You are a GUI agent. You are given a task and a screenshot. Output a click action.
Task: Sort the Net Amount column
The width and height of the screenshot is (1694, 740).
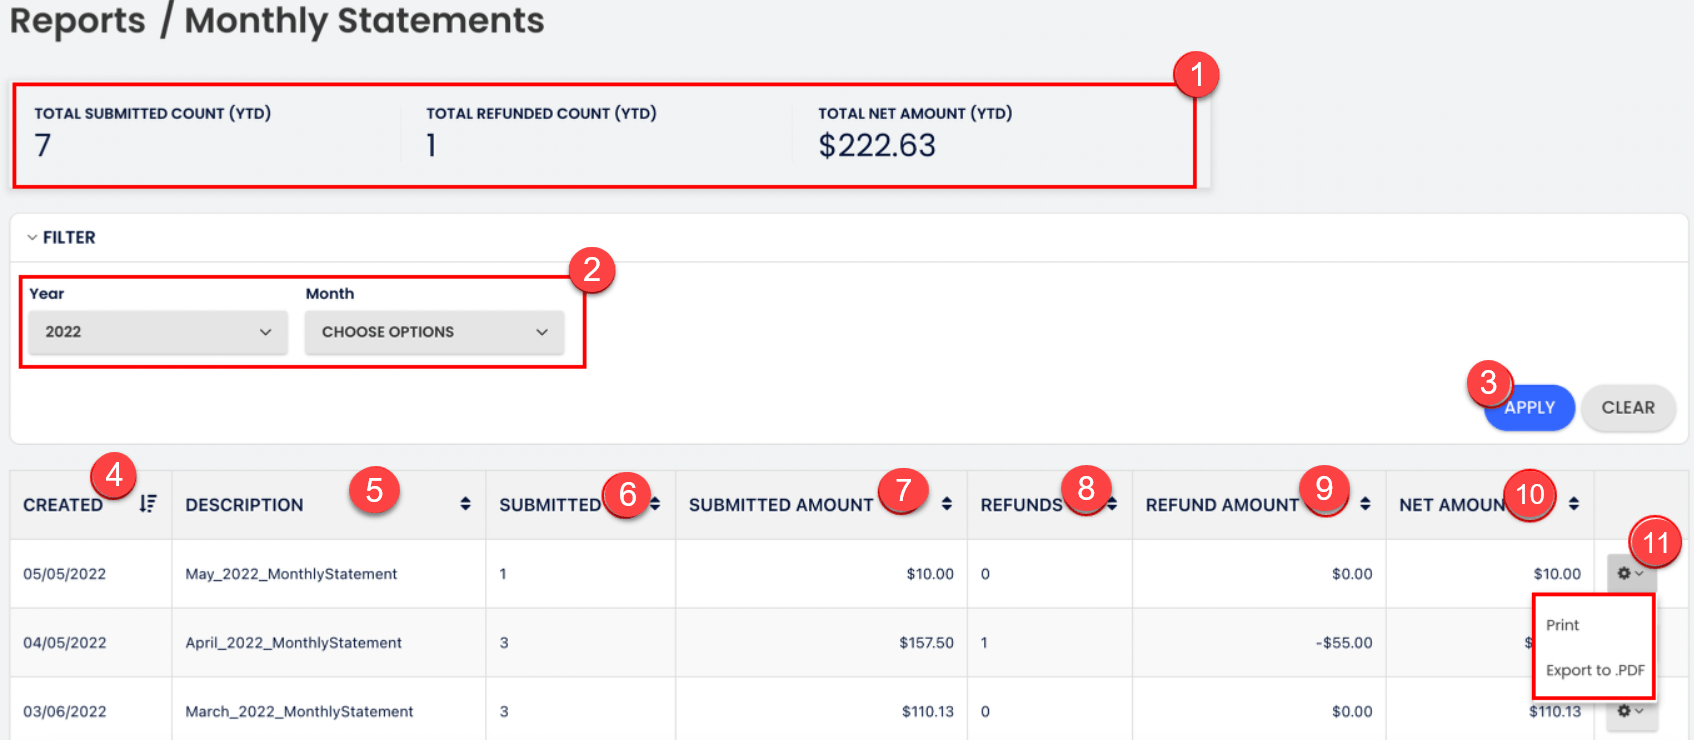[1574, 504]
